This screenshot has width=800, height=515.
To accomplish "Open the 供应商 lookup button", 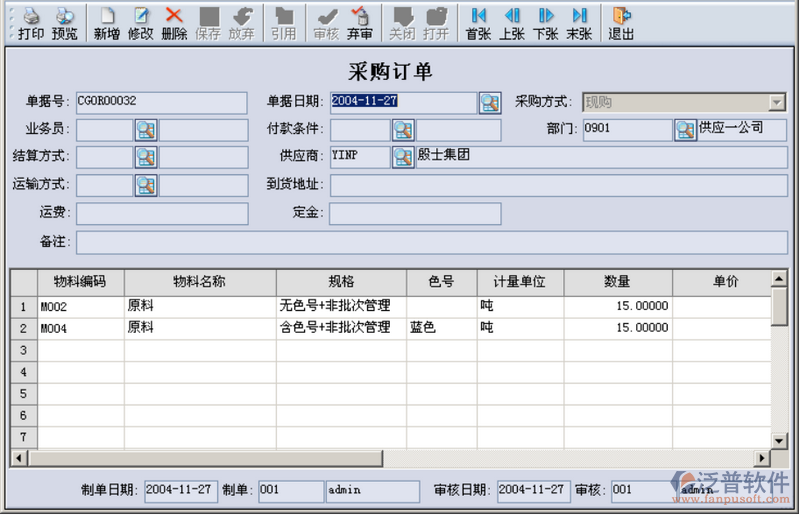I will coord(402,157).
